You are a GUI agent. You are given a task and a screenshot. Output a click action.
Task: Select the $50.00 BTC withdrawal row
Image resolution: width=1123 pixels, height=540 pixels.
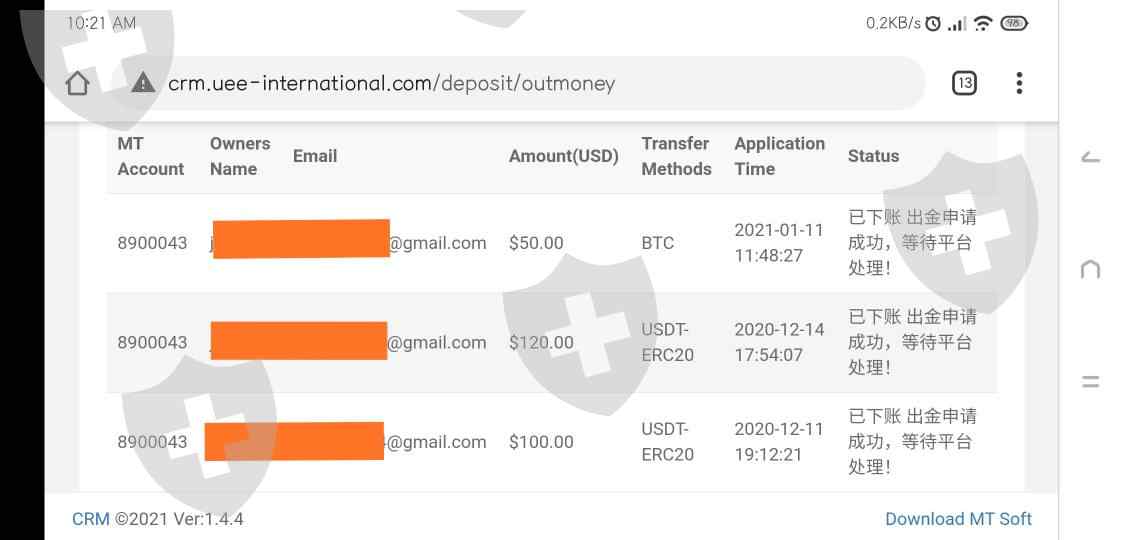(550, 243)
